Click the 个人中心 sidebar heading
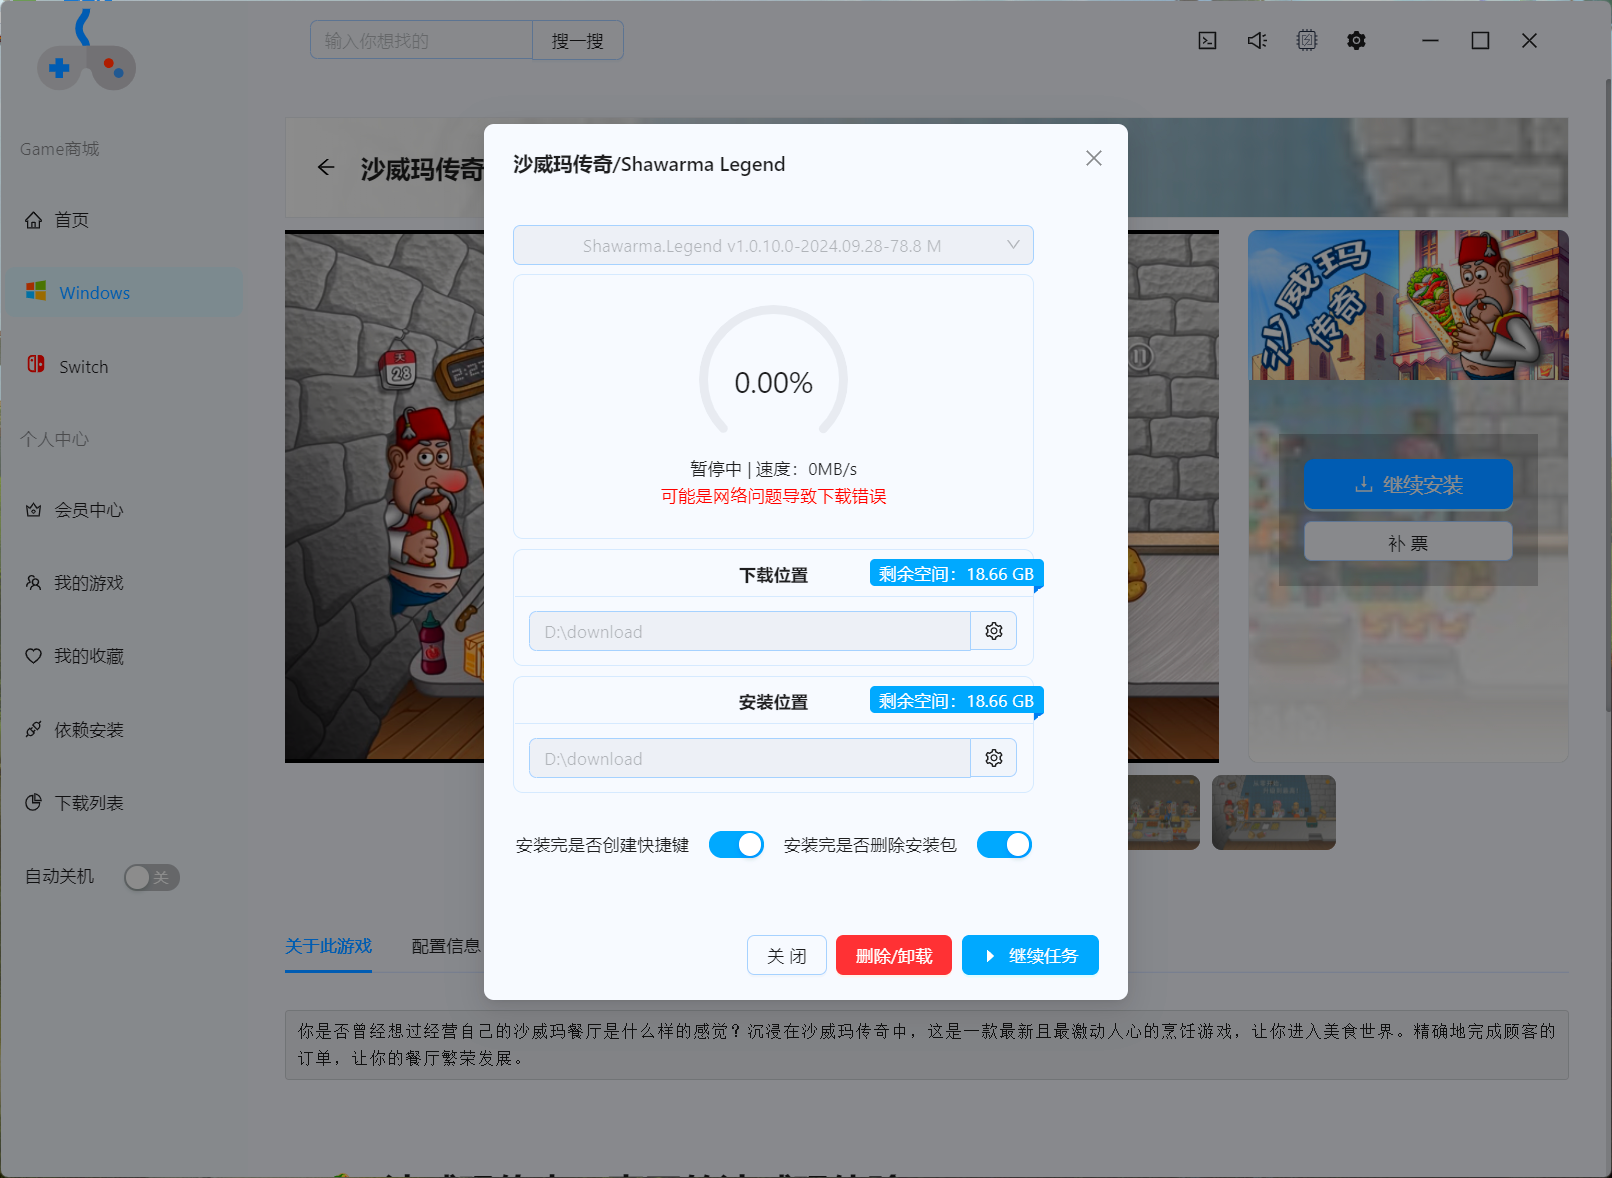 pyautogui.click(x=55, y=439)
